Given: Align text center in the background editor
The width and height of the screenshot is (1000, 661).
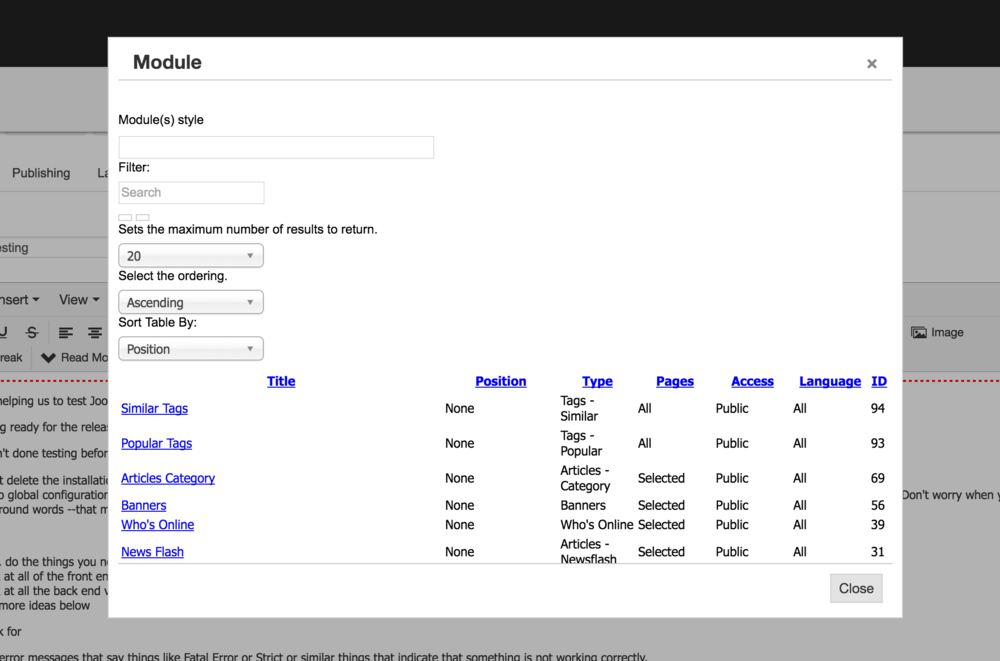Looking at the screenshot, I should (95, 332).
